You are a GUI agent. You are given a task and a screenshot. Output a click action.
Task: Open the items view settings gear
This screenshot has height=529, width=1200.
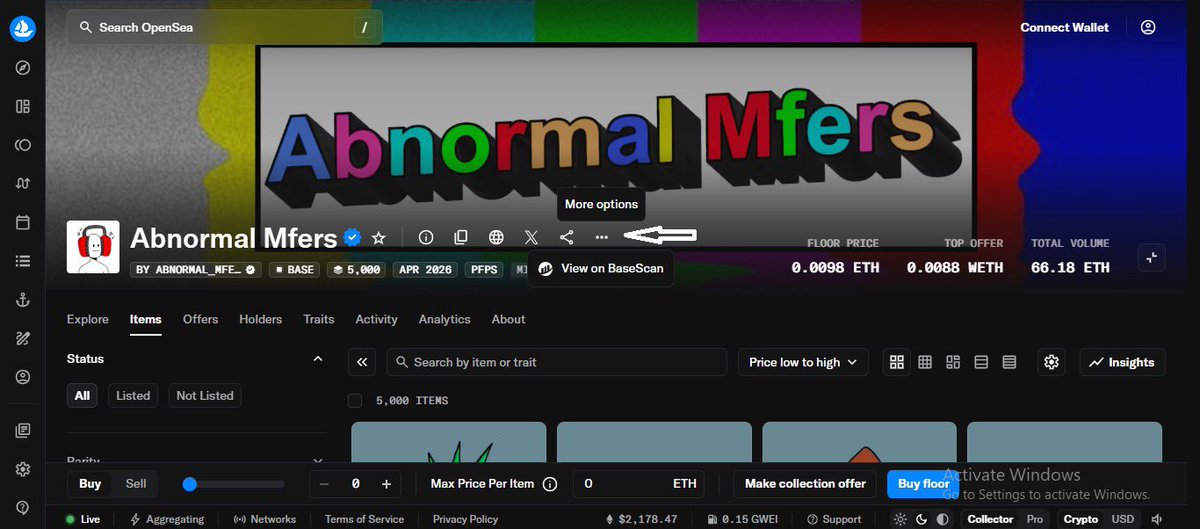(x=1051, y=362)
